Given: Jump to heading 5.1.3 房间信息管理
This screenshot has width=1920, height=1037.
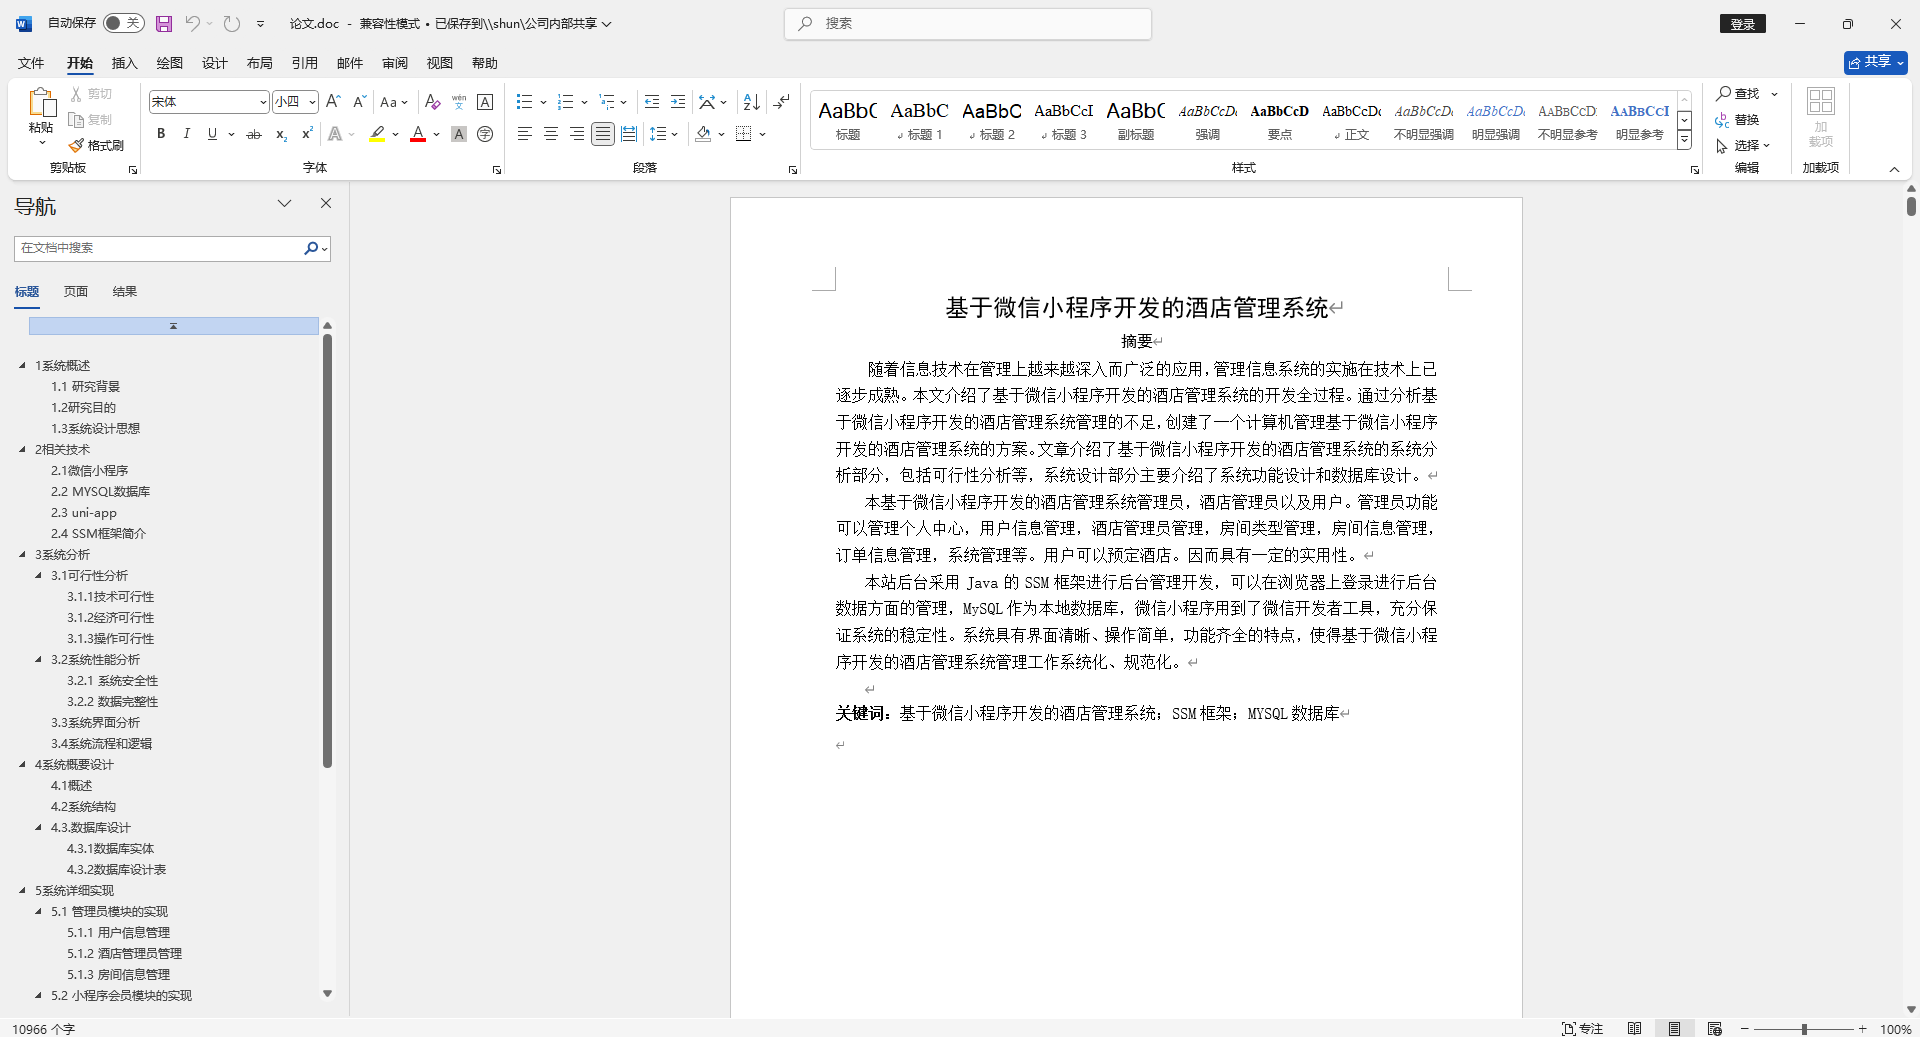Looking at the screenshot, I should coord(118,974).
